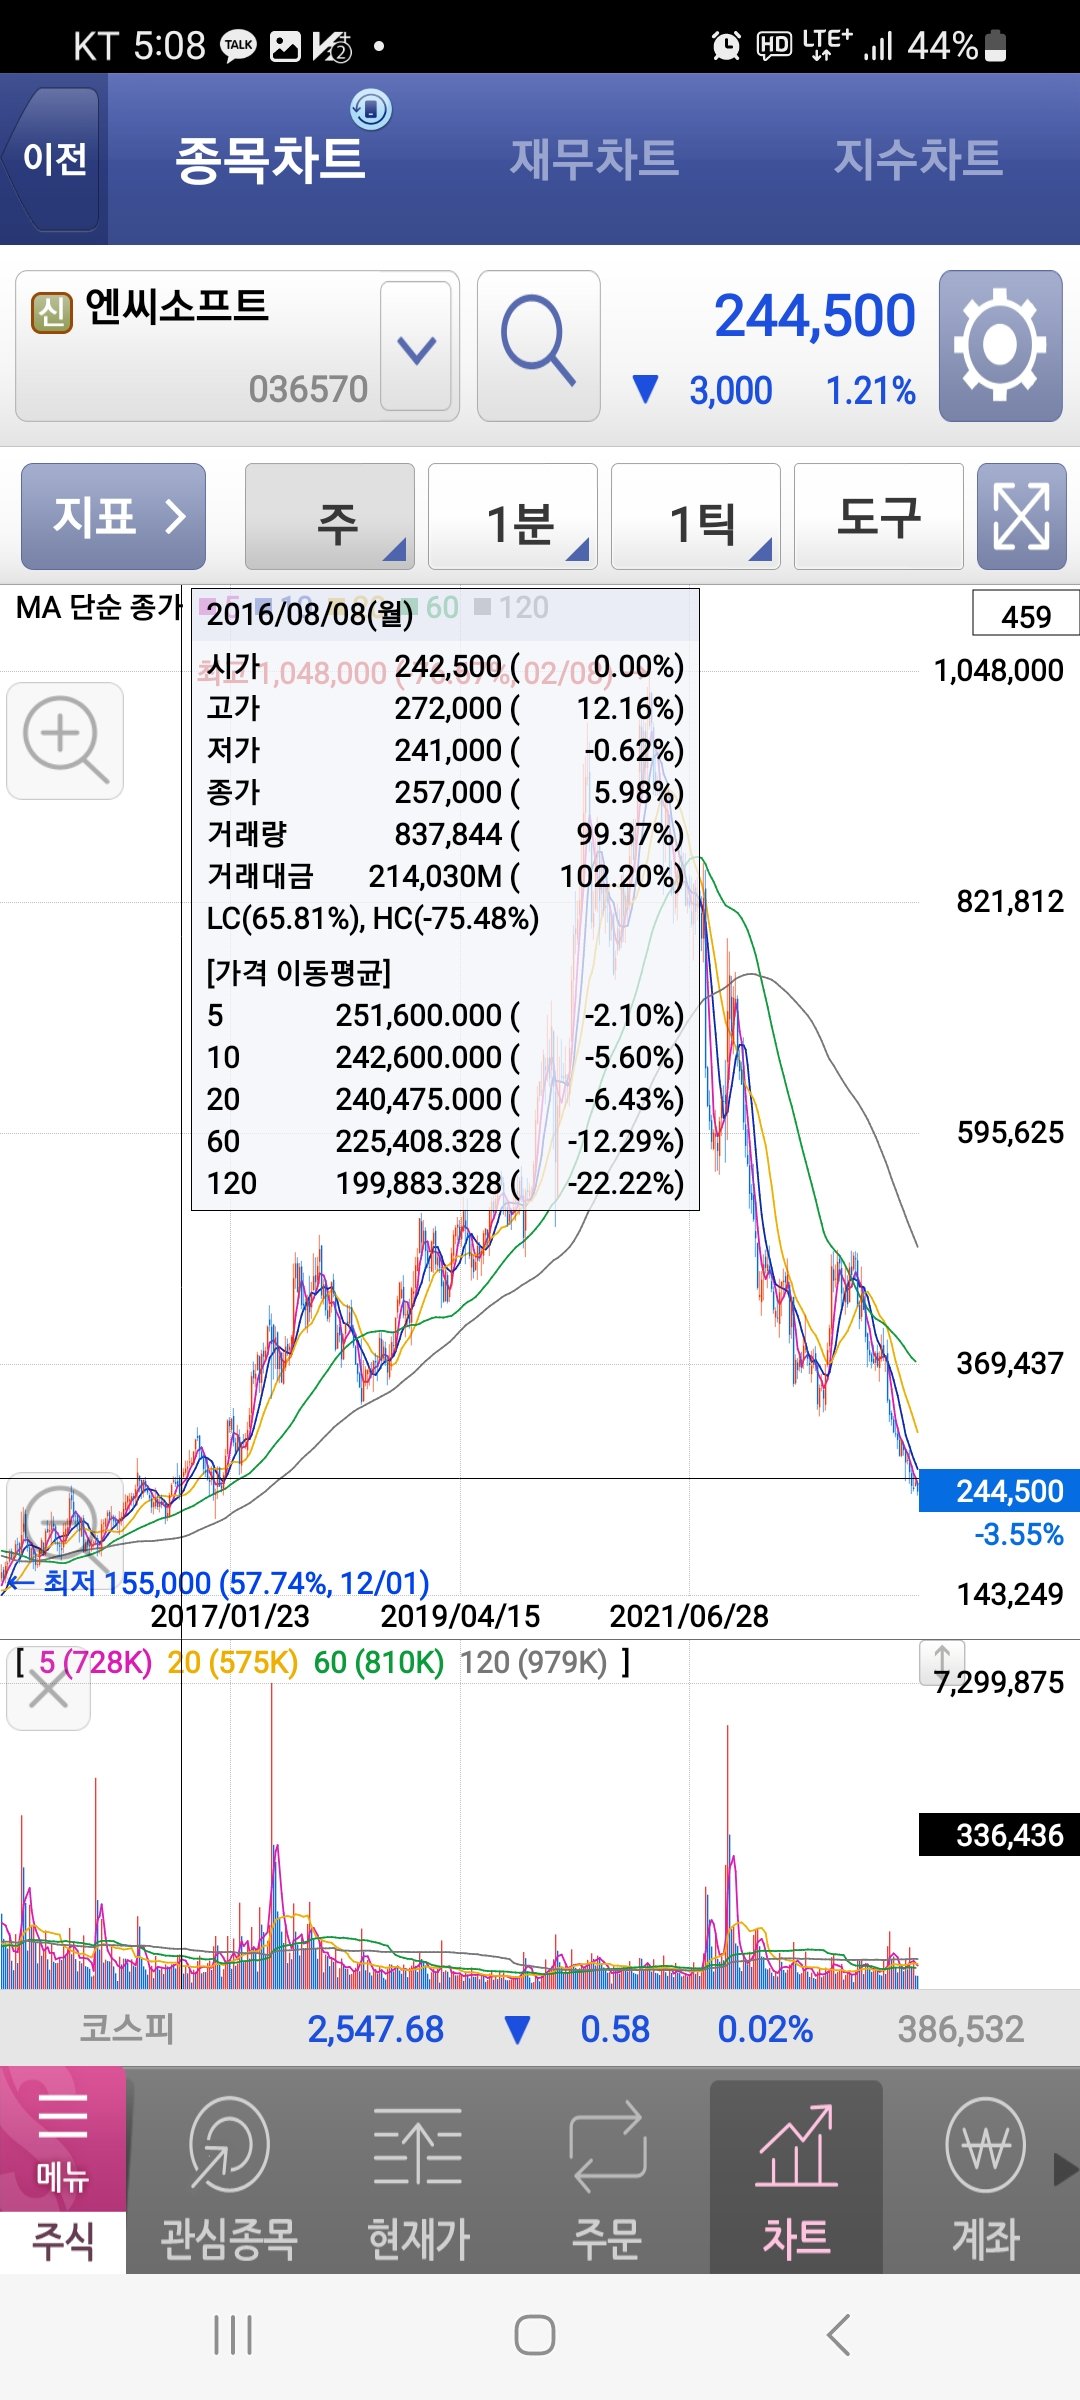The image size is (1080, 2400).
Task: Open the 1틱 tick interval selector
Action: [696, 517]
